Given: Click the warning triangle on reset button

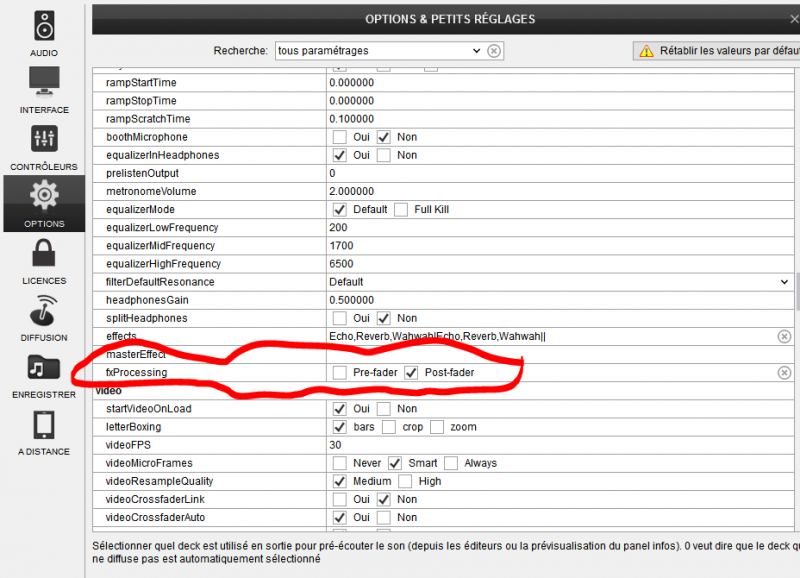Looking at the screenshot, I should (x=646, y=51).
